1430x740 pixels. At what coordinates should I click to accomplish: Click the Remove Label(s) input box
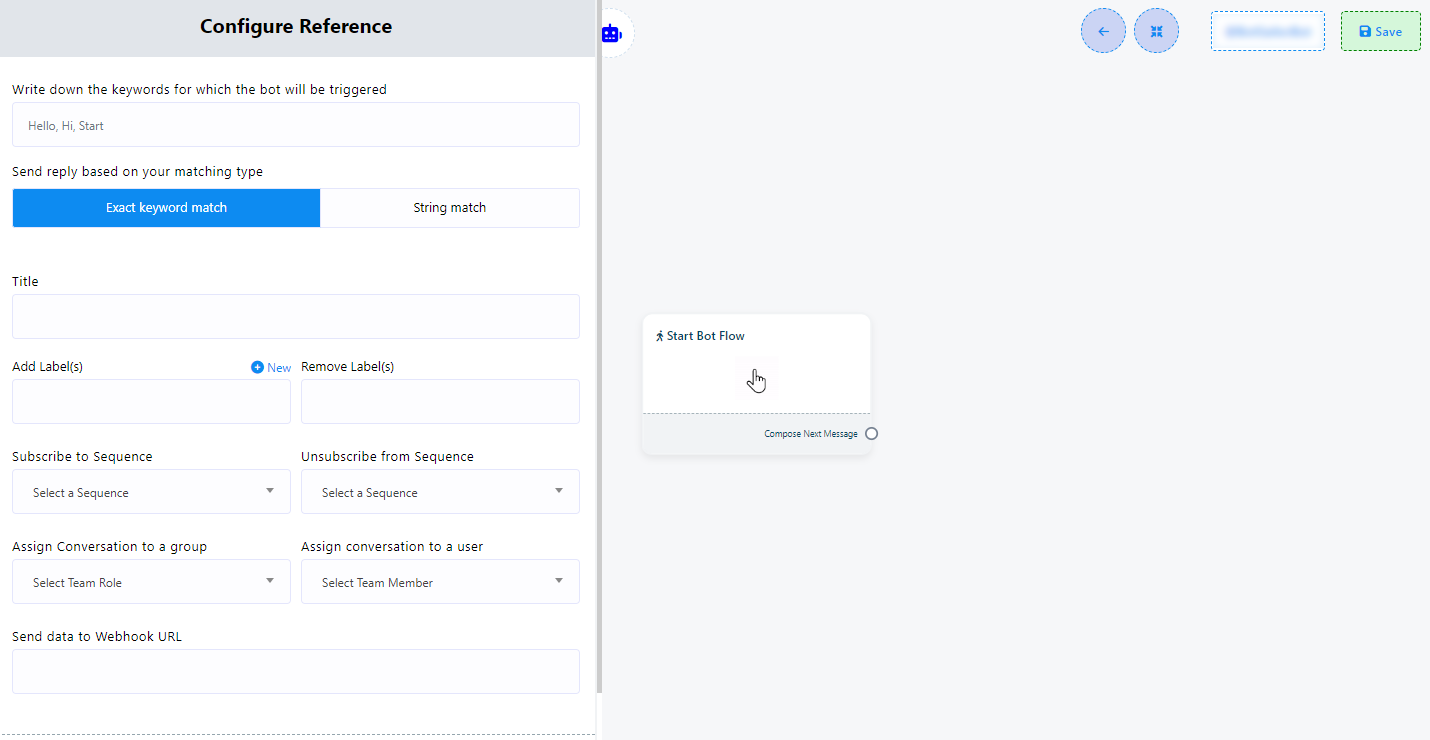(440, 401)
